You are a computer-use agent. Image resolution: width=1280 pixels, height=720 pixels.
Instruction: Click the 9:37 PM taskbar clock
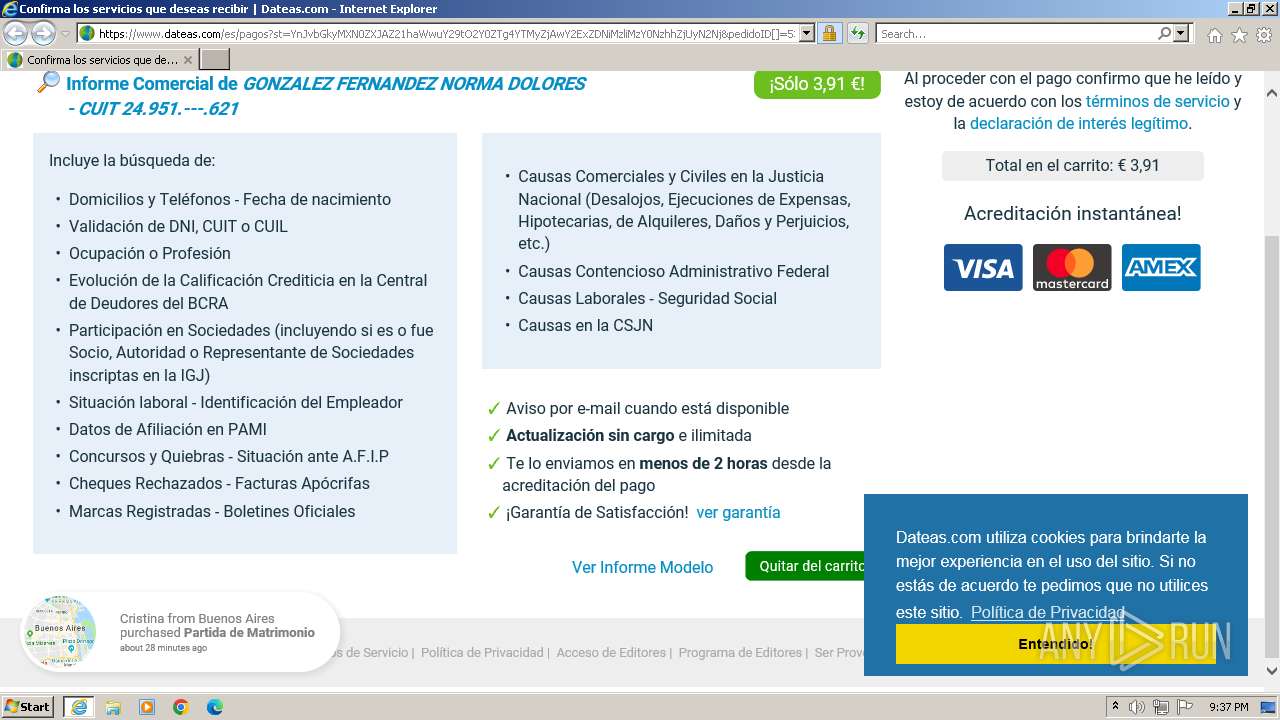[1228, 707]
